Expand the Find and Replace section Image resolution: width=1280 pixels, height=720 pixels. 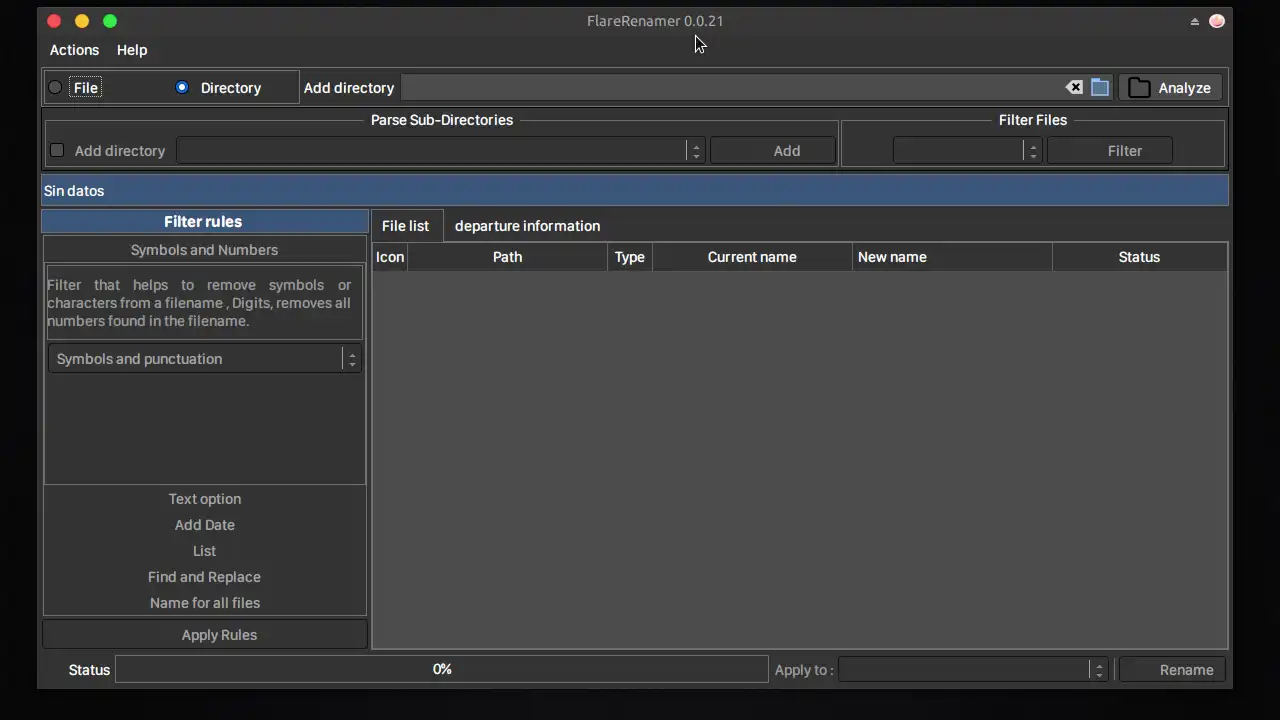coord(205,577)
